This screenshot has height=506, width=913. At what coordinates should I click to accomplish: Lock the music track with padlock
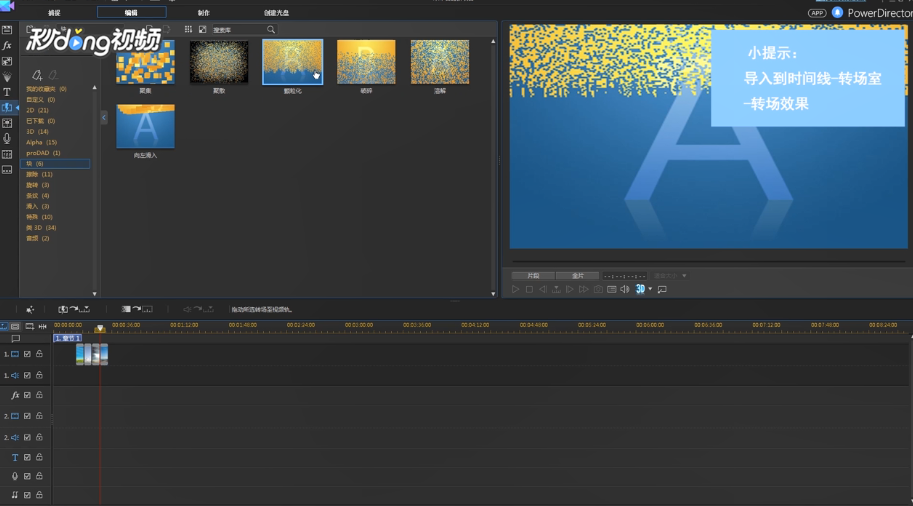pos(40,495)
